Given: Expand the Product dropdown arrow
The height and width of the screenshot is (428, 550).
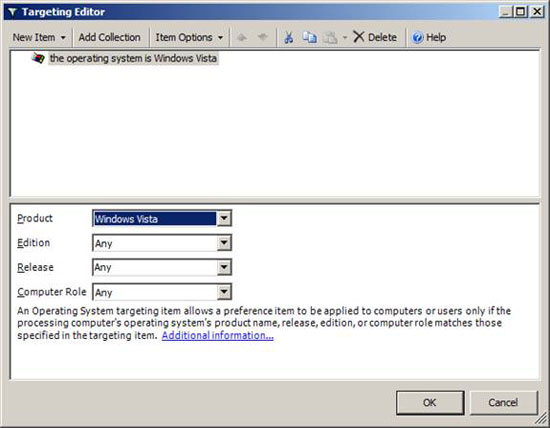Looking at the screenshot, I should (x=224, y=219).
